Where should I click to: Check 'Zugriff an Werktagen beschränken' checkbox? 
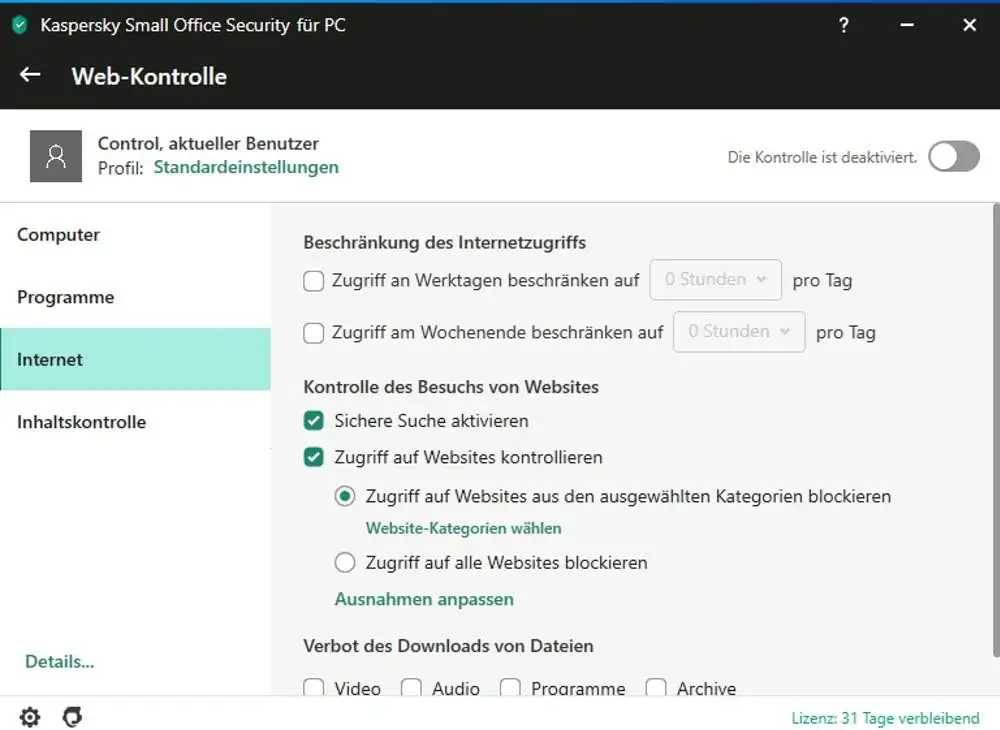pyautogui.click(x=314, y=281)
